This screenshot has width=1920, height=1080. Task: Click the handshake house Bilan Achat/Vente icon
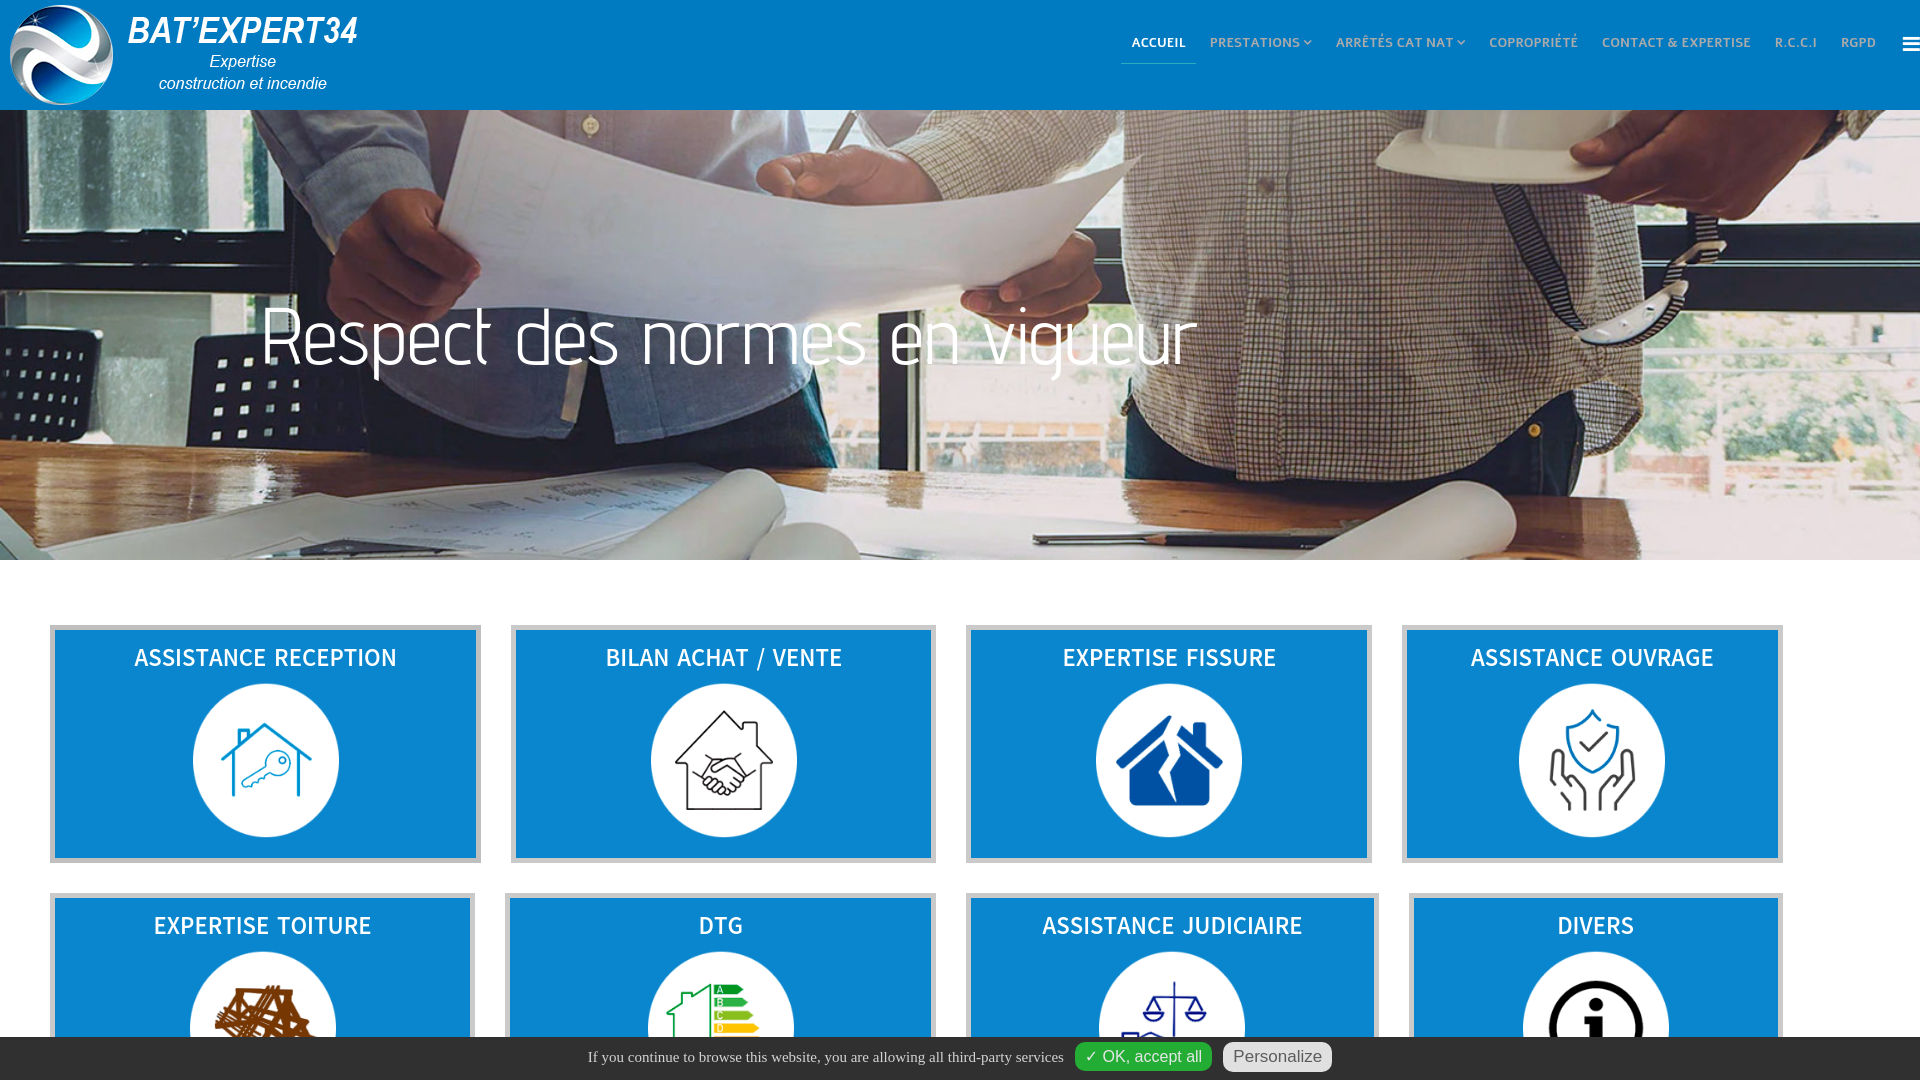pyautogui.click(x=724, y=760)
